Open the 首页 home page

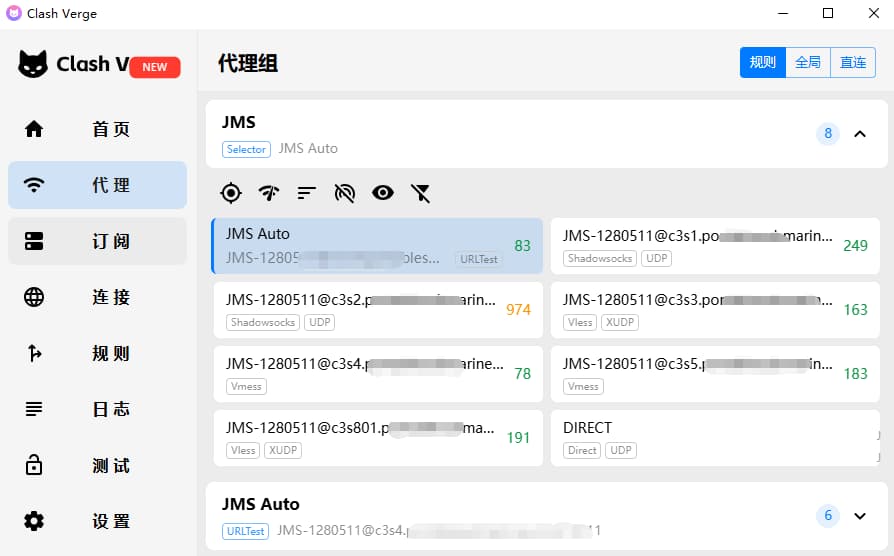click(97, 129)
